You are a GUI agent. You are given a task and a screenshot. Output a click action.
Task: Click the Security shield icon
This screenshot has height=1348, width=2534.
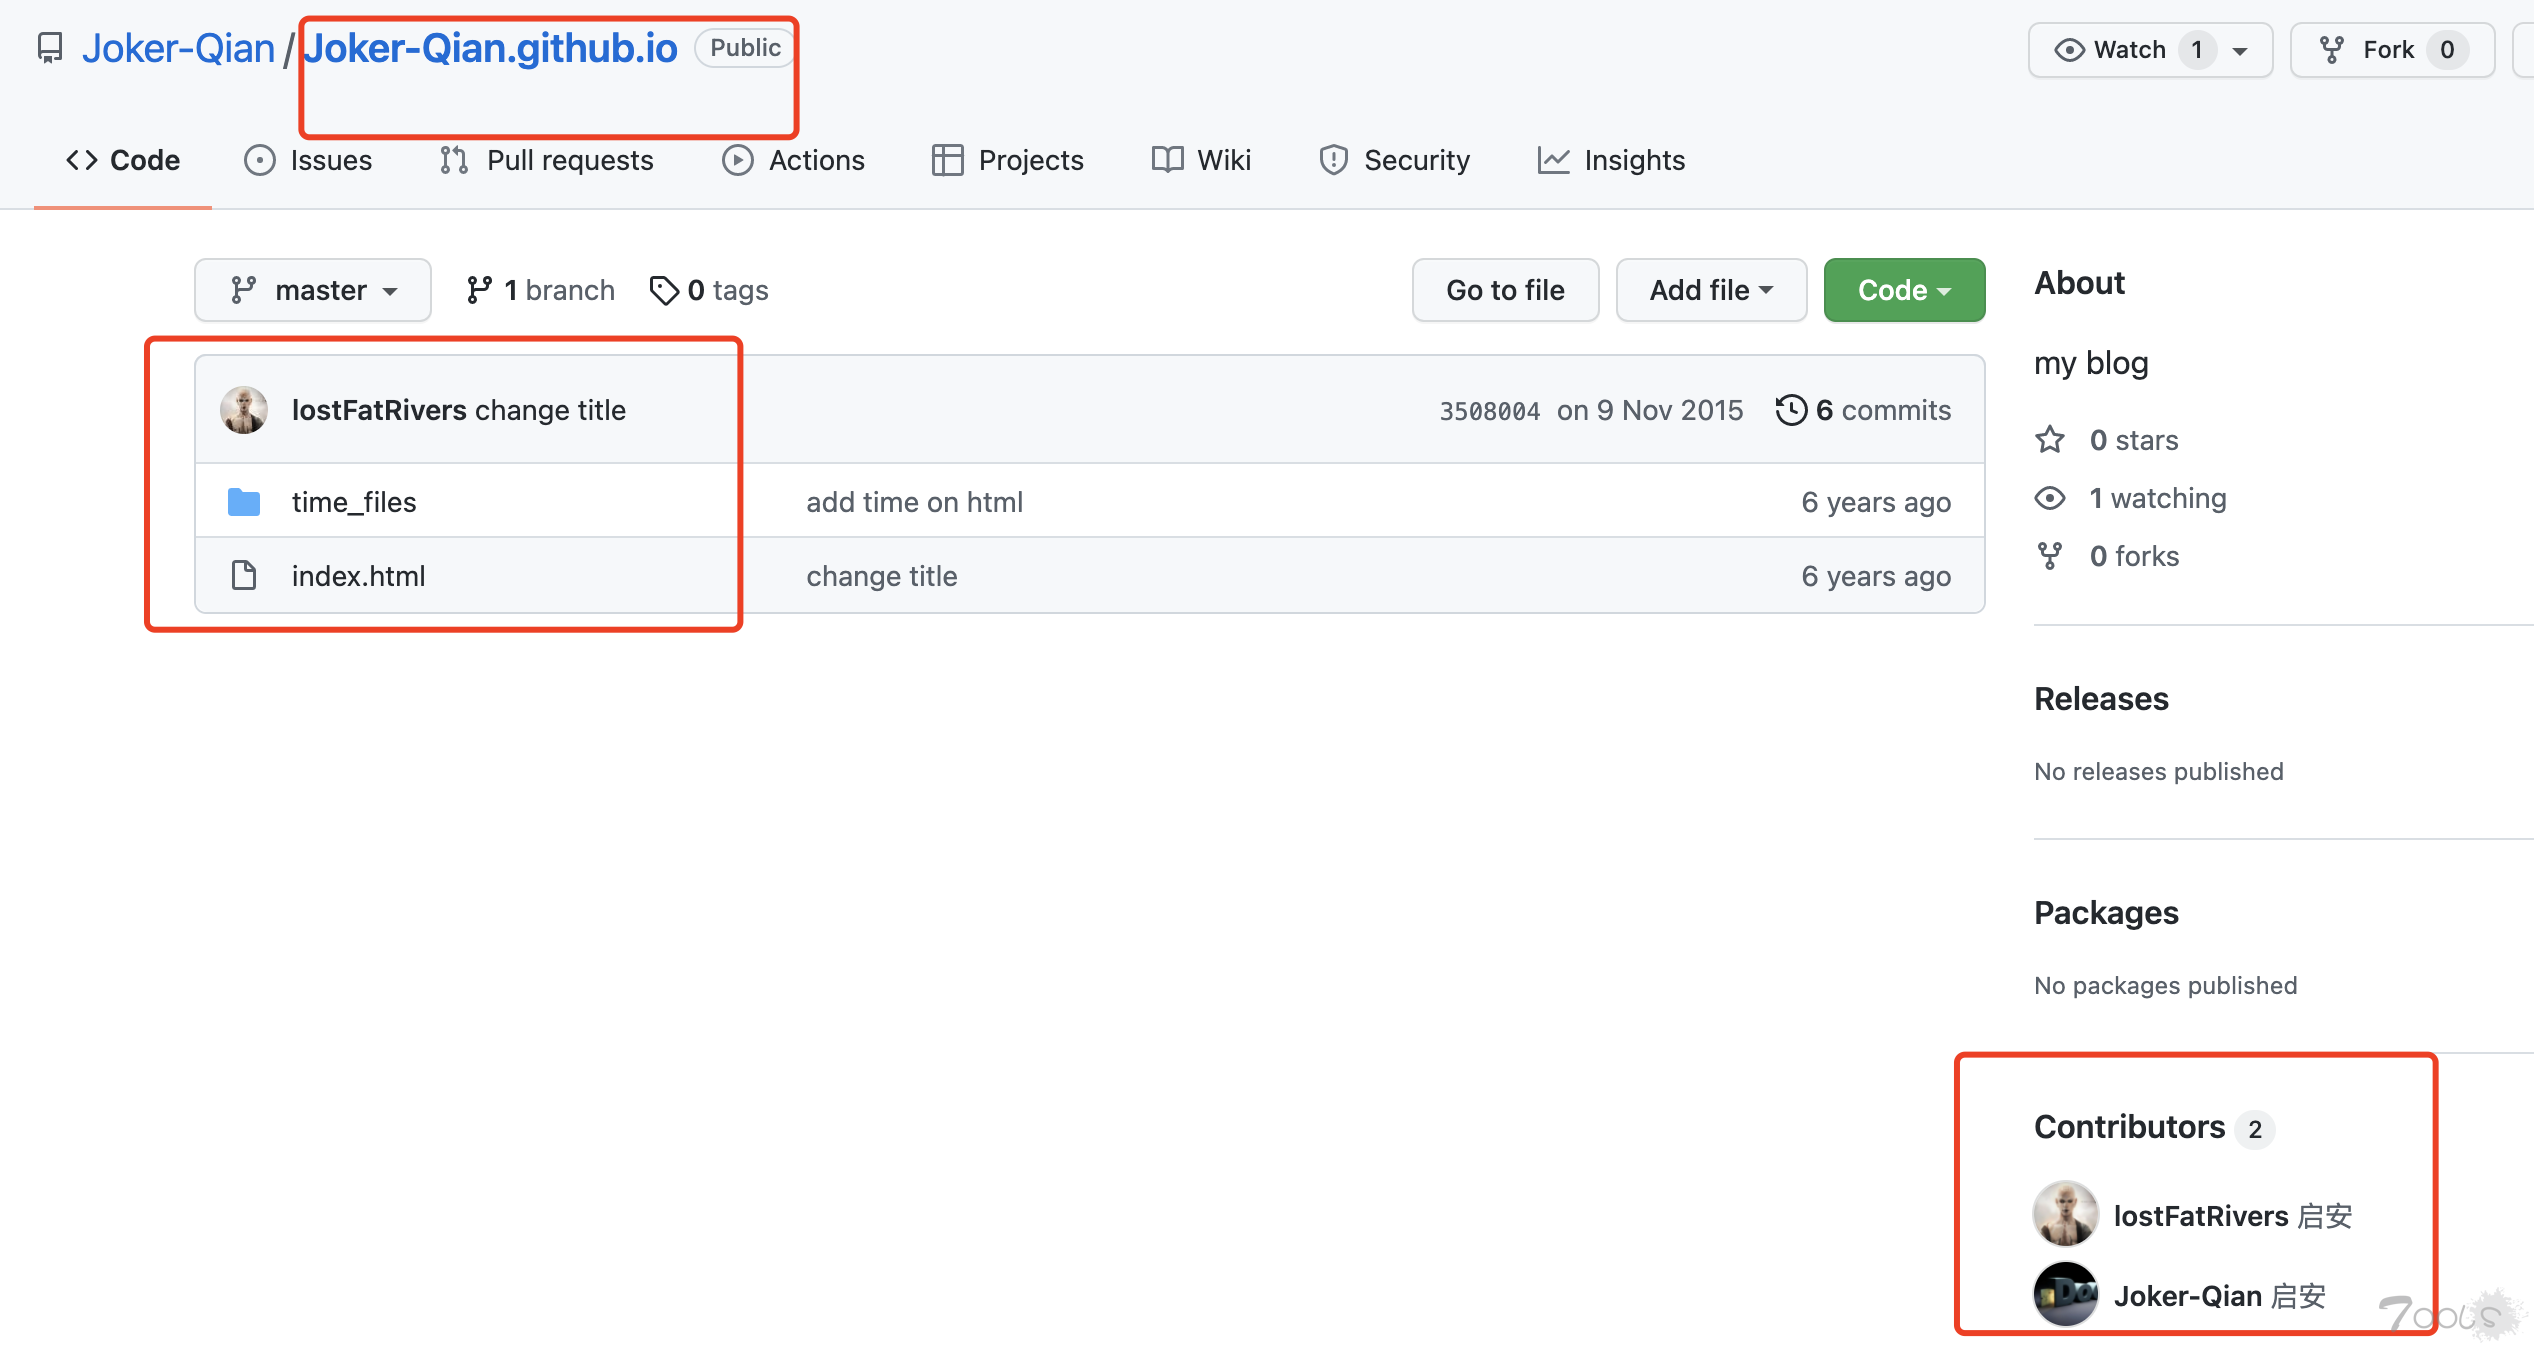tap(1333, 160)
